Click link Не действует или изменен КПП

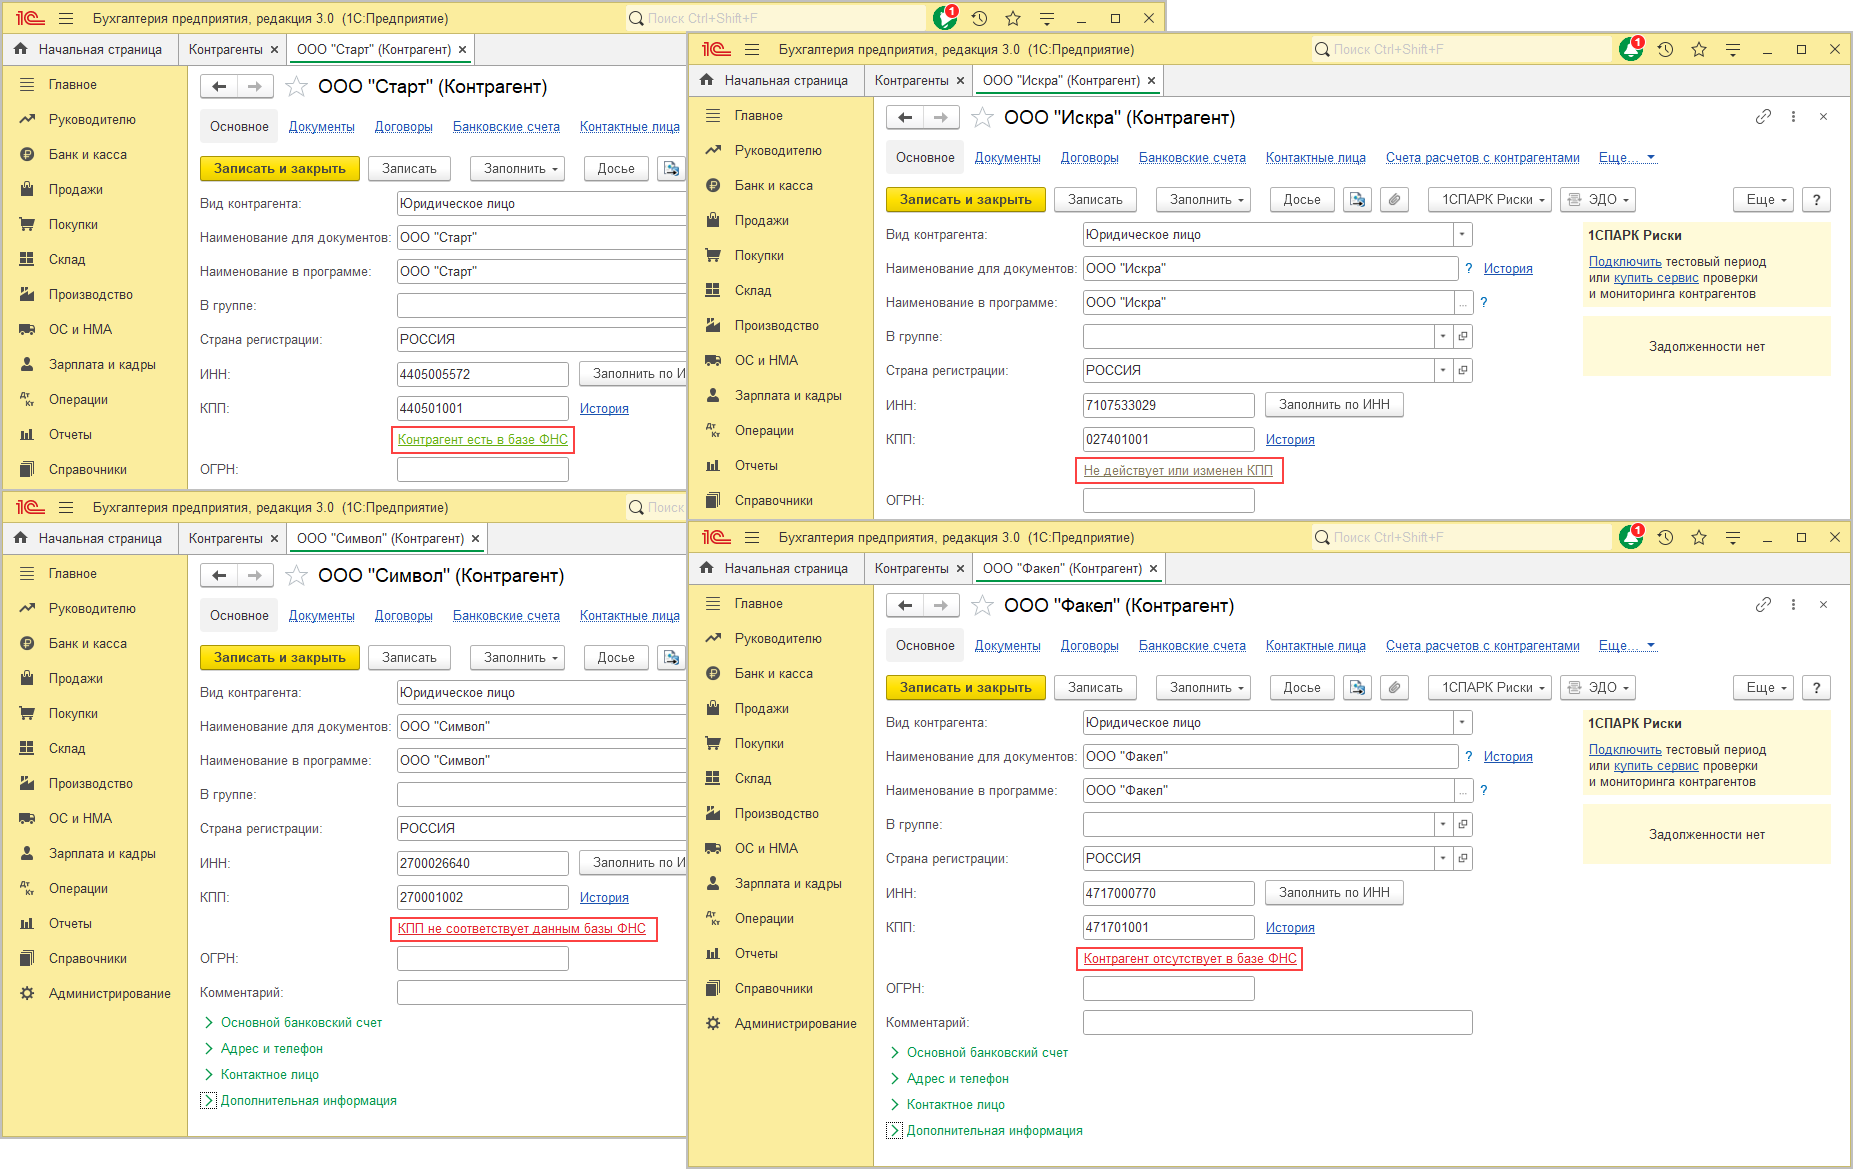[1178, 471]
